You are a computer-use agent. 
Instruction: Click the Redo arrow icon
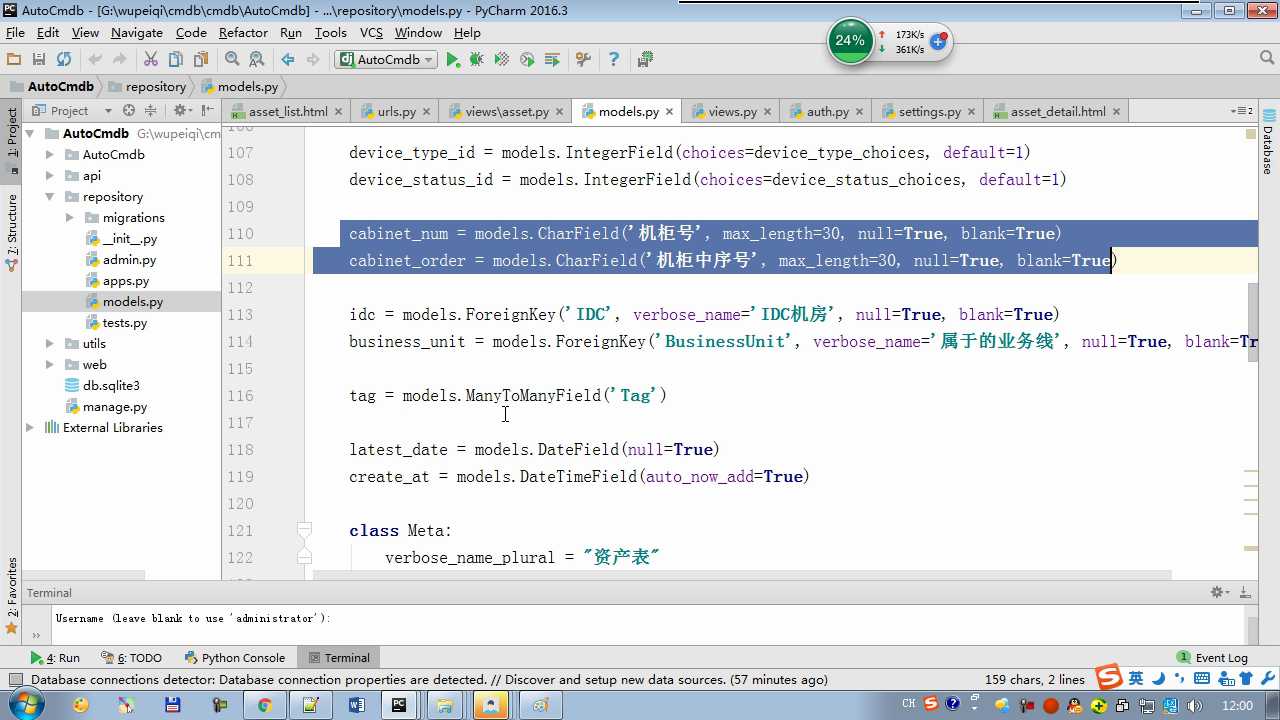[x=120, y=60]
